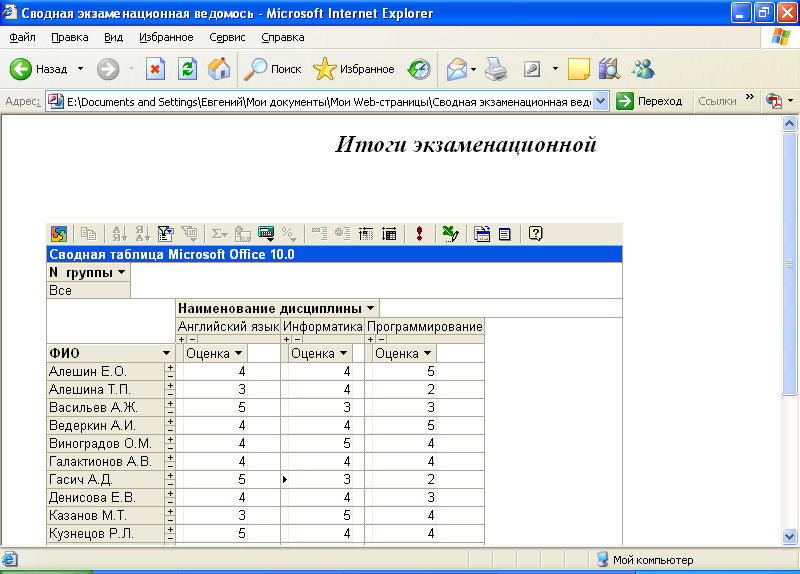The width and height of the screenshot is (800, 574).
Task: Click the Переход go button
Action: tap(649, 101)
